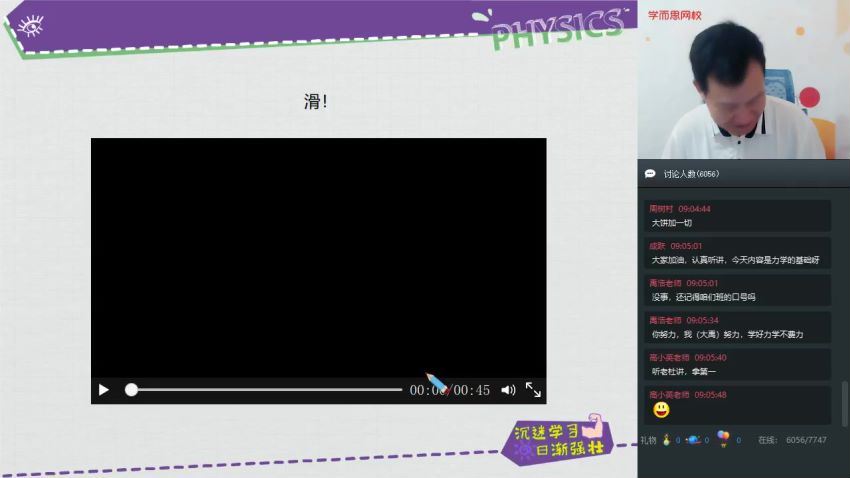Play the embedded video
Screen dimensions: 850x478
(103, 390)
